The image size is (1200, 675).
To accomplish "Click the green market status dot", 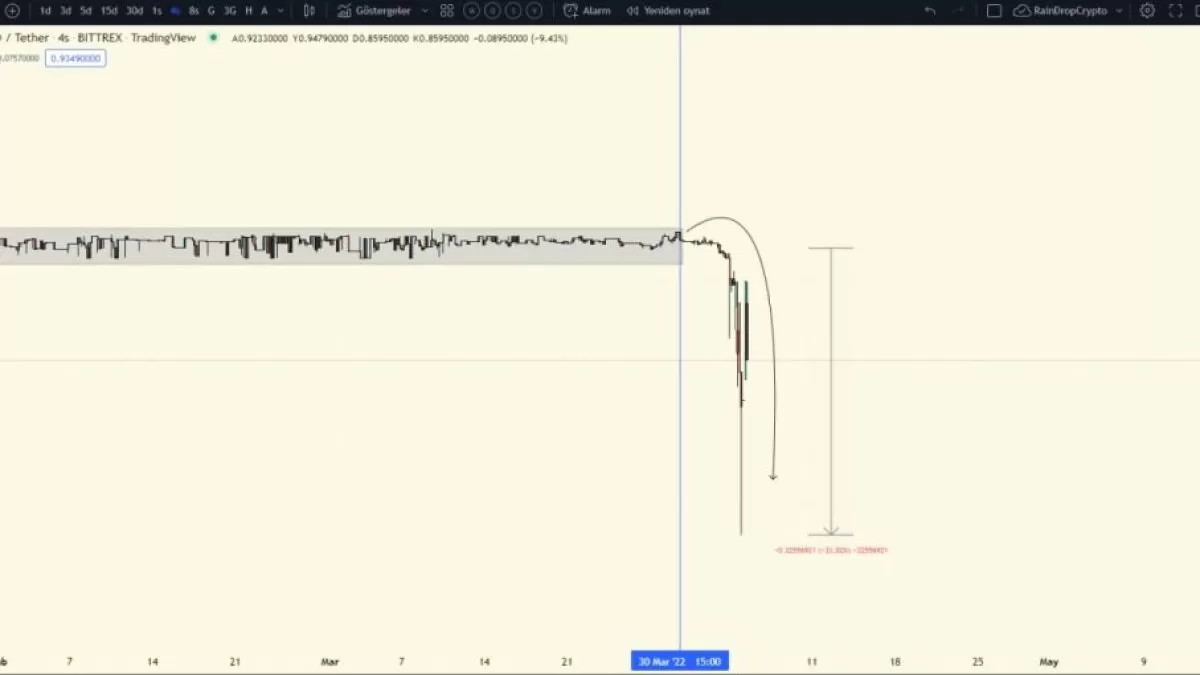I will pyautogui.click(x=213, y=38).
